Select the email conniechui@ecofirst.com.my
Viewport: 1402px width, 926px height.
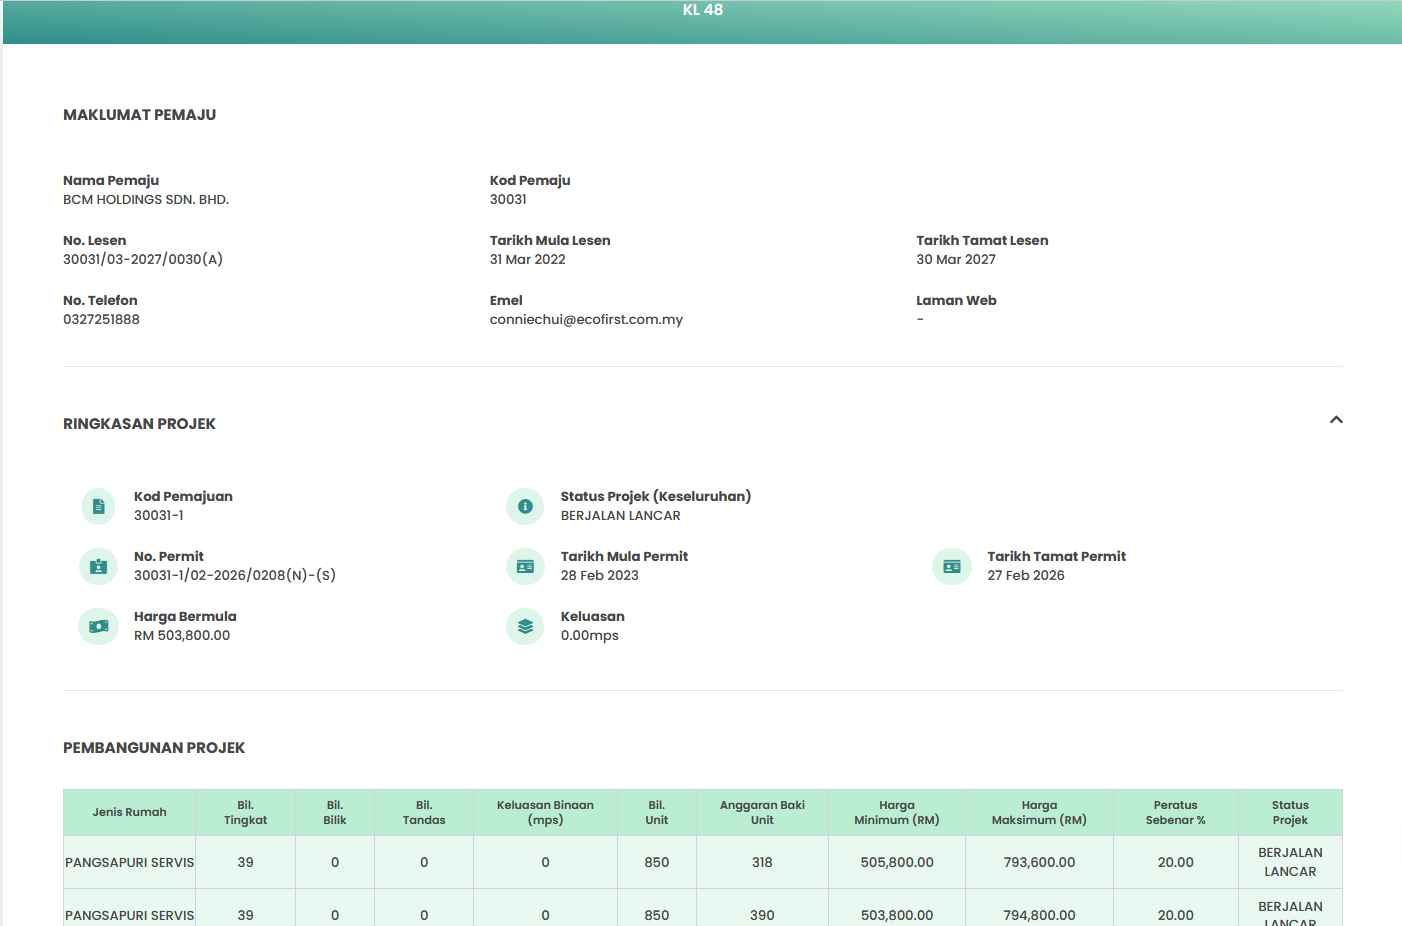coord(586,320)
